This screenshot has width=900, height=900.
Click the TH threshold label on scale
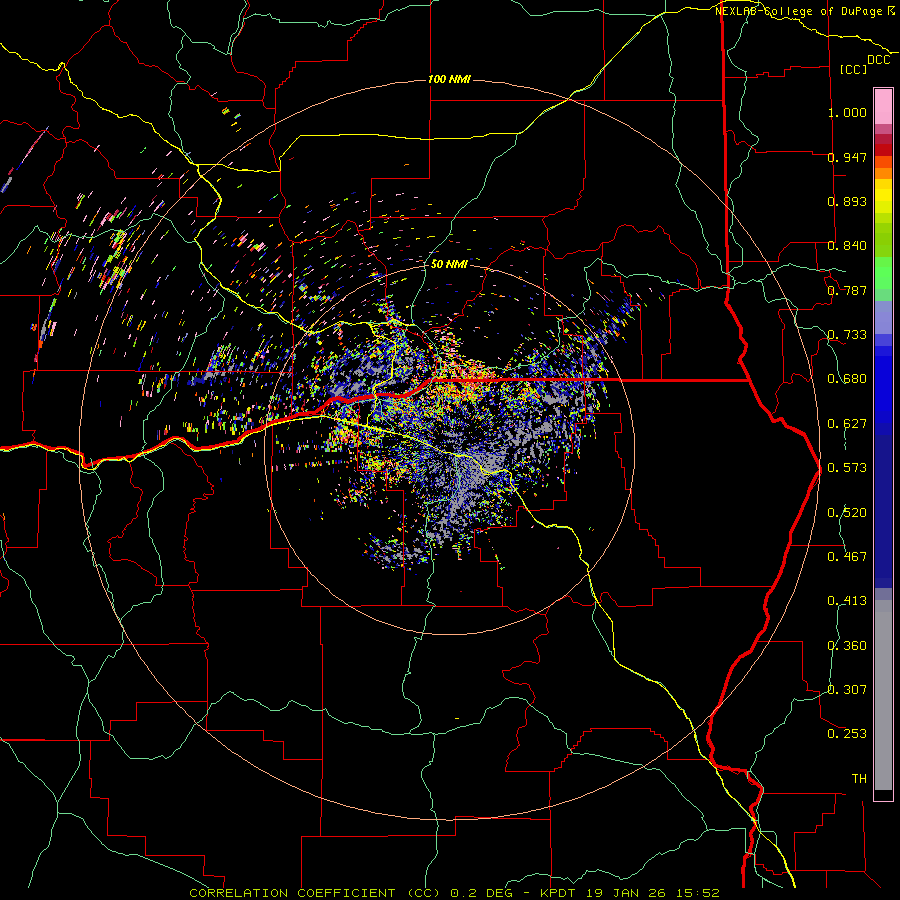pos(859,779)
